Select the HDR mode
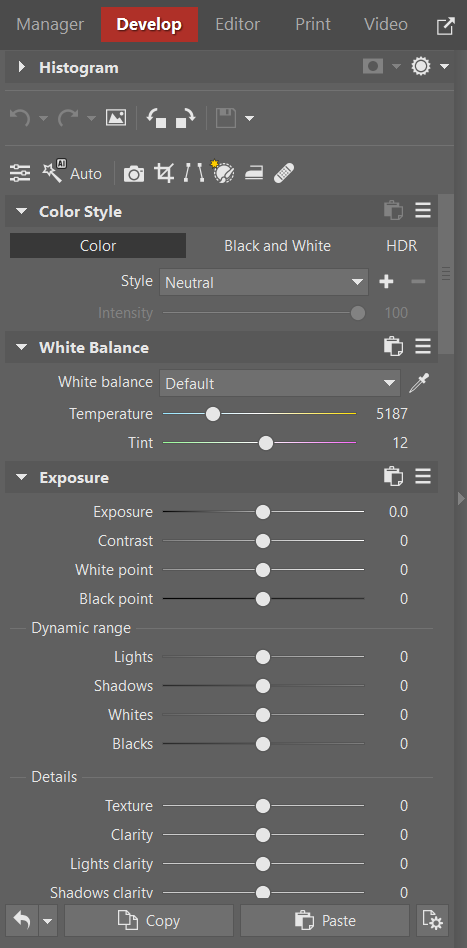The height and width of the screenshot is (948, 467). 402,246
